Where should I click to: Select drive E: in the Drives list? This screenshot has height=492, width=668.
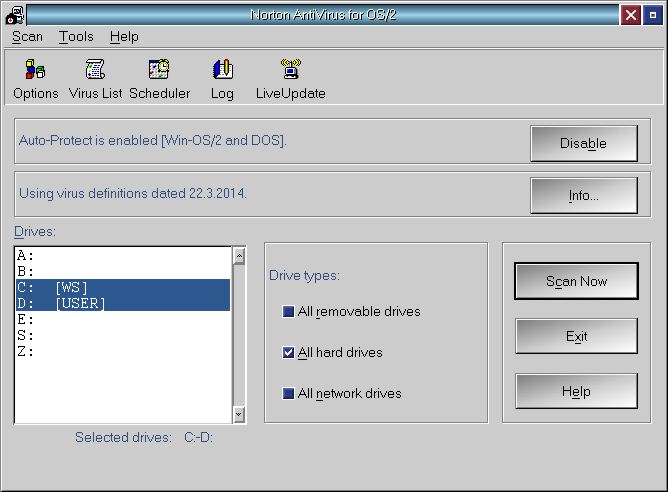[x=123, y=319]
